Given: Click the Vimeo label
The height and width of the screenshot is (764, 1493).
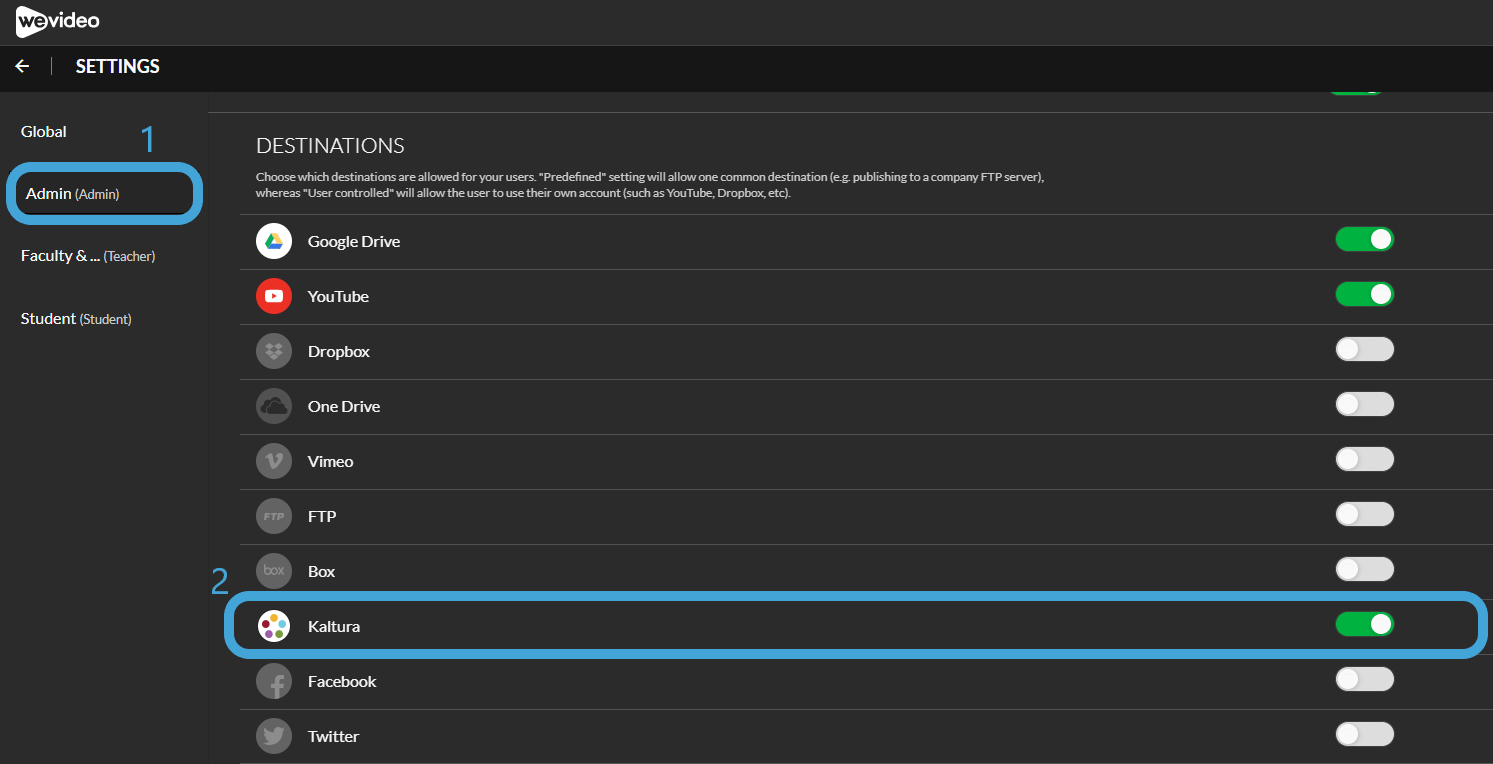Looking at the screenshot, I should [x=331, y=462].
